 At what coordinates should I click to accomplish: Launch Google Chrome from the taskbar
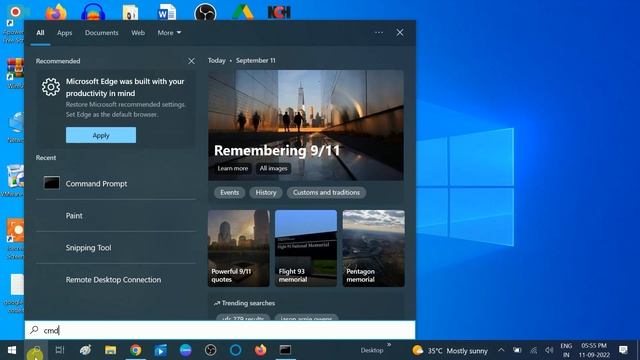136,350
